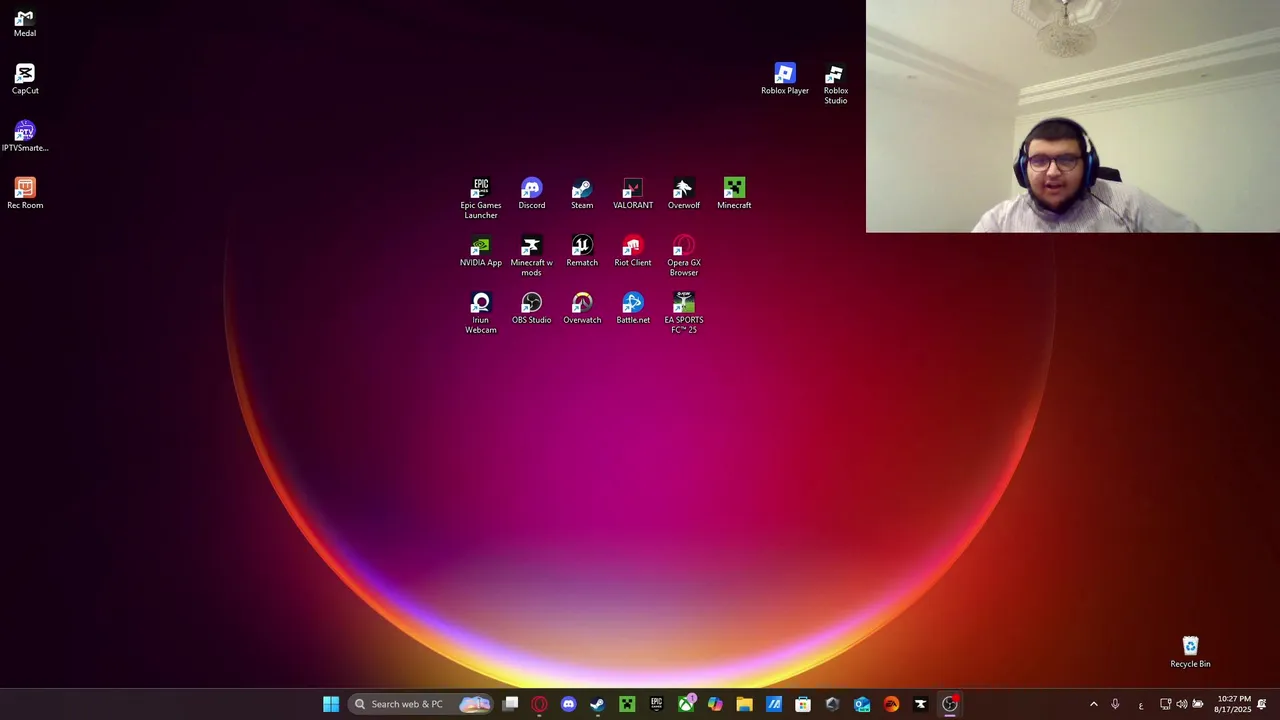
Task: Open Outlook from the taskbar
Action: 862,704
